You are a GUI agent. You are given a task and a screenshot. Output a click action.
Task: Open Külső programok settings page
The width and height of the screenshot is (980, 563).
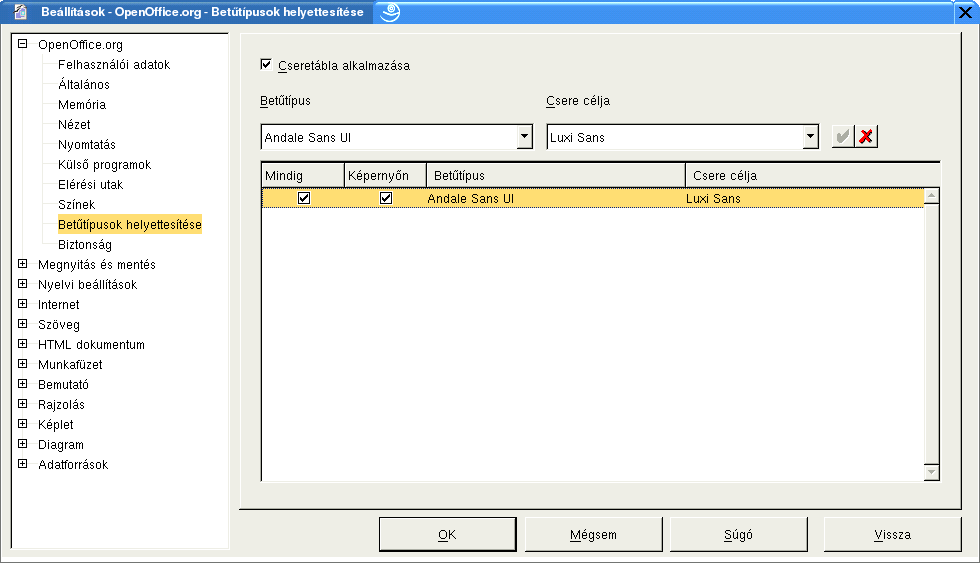104,164
